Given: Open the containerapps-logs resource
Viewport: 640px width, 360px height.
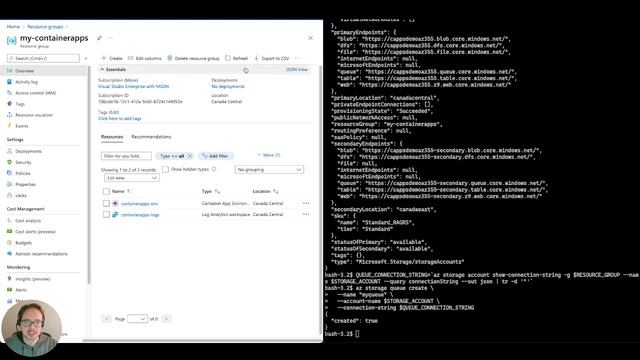Looking at the screenshot, I should 140,214.
